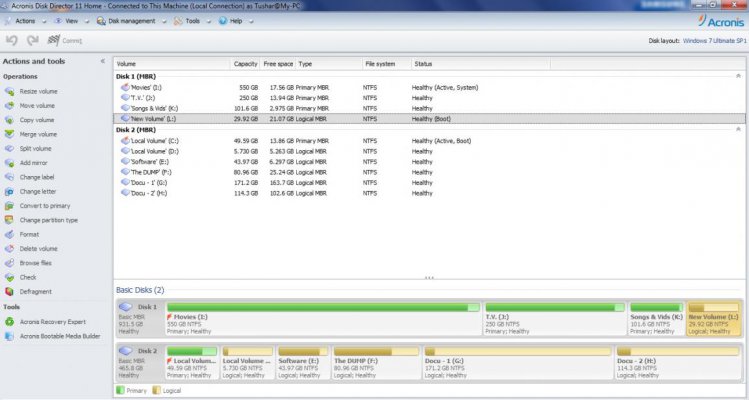Open the Tools menu
This screenshot has height=400, width=749.
193,21
